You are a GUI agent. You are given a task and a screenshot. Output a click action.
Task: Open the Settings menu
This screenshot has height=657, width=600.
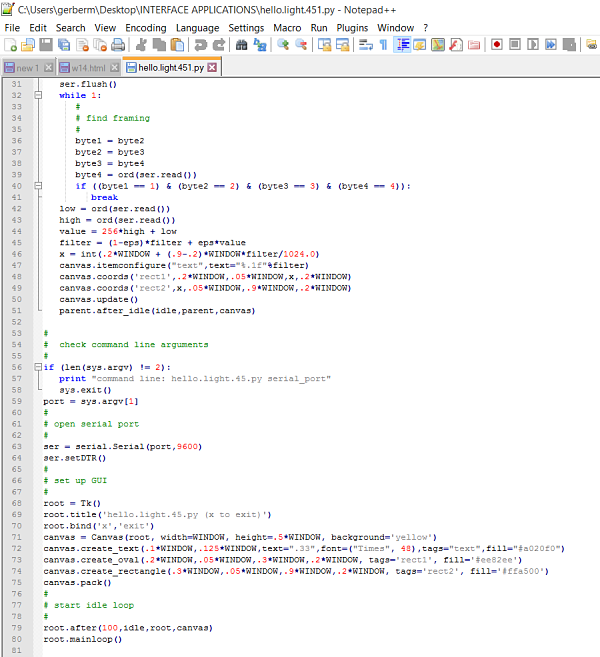pyautogui.click(x=246, y=28)
